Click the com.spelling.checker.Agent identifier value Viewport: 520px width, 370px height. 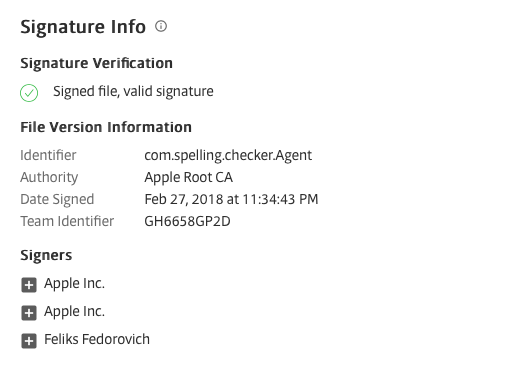pyautogui.click(x=228, y=155)
